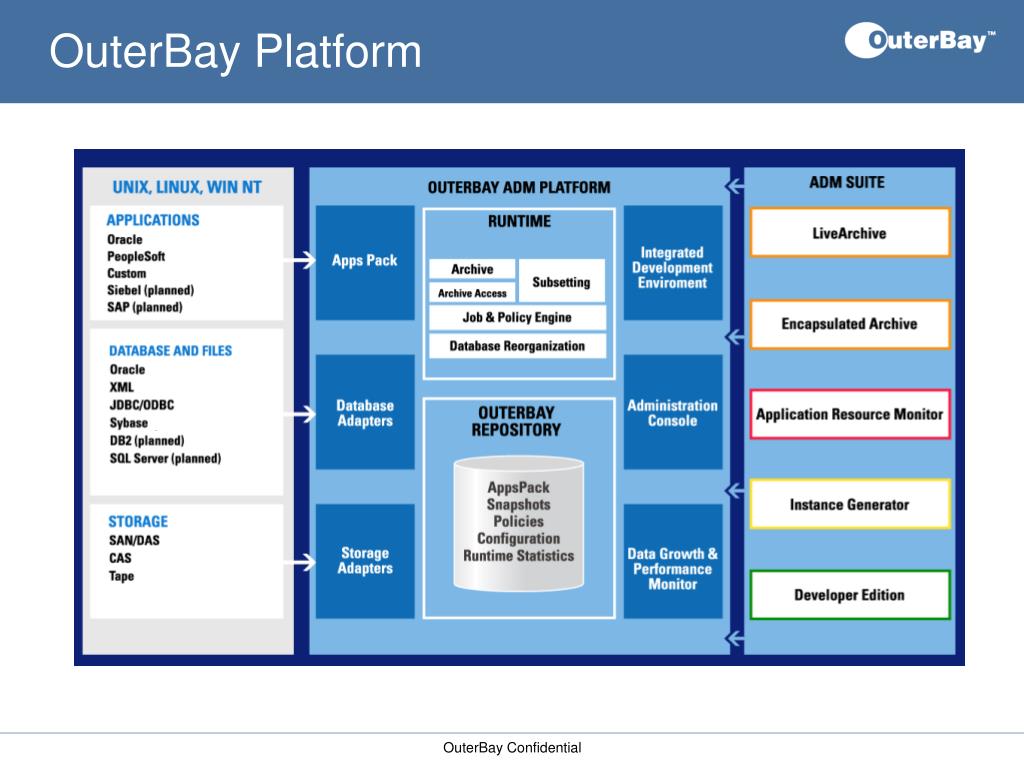Click the Archive Access box
Image resolution: width=1024 pixels, height=768 pixels.
[x=472, y=293]
